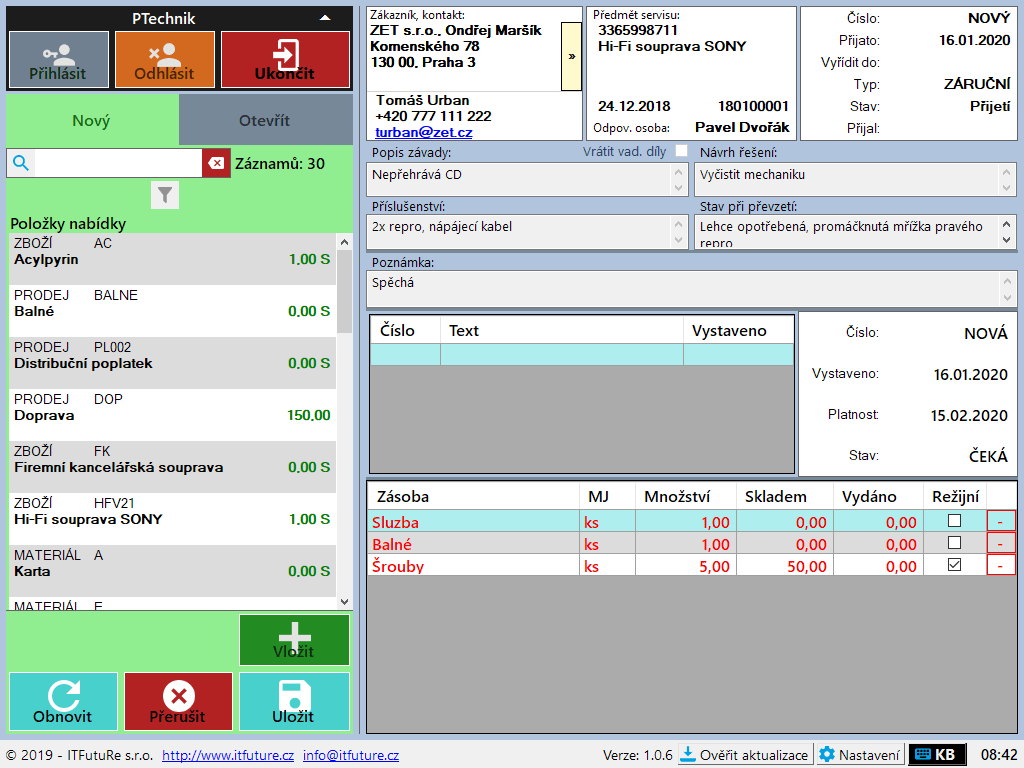Image resolution: width=1024 pixels, height=768 pixels.
Task: Click the Stav při převzetí text field
Action: click(x=855, y=232)
